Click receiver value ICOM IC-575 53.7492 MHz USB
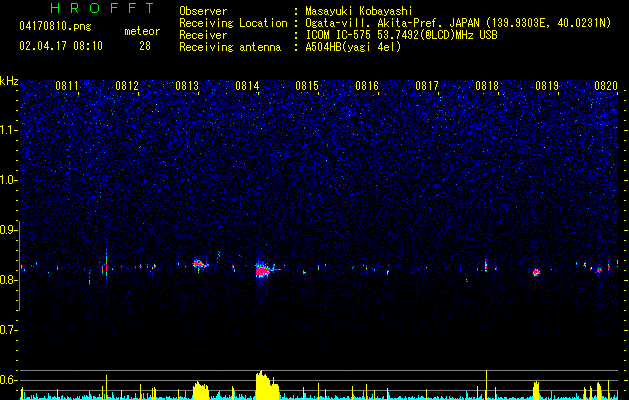 click(401, 35)
